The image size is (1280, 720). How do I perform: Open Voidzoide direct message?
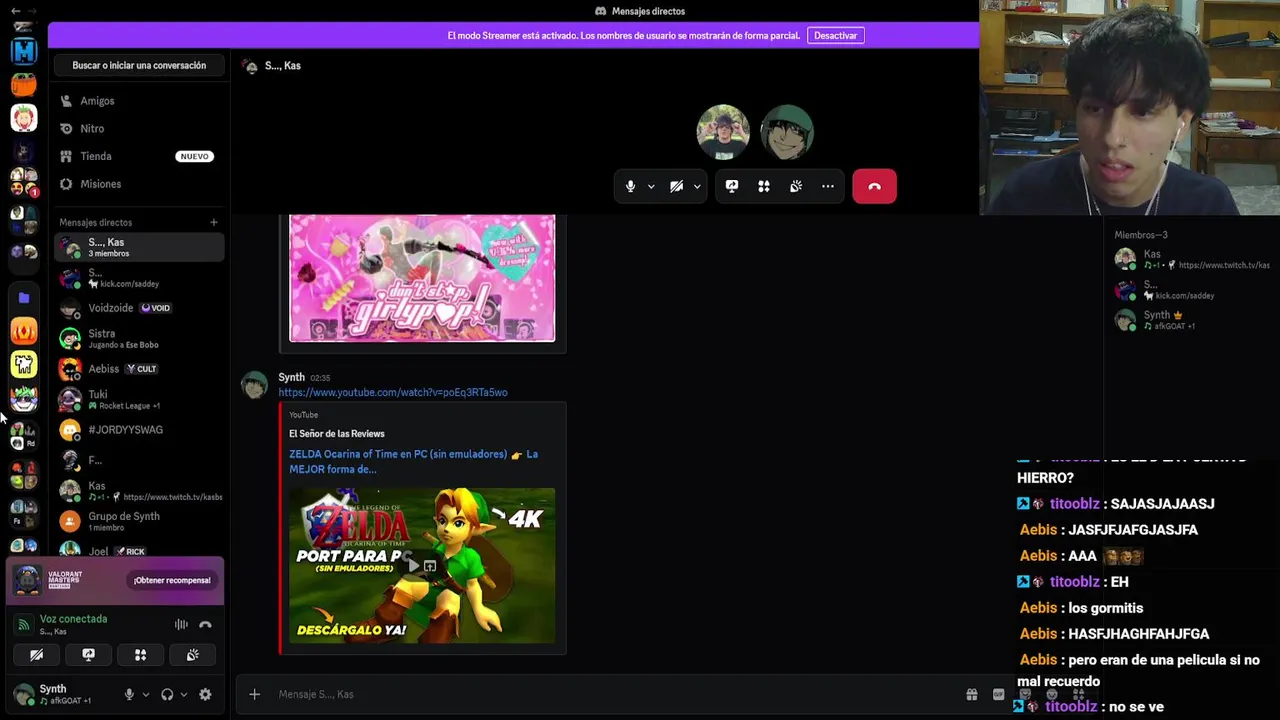pos(139,308)
